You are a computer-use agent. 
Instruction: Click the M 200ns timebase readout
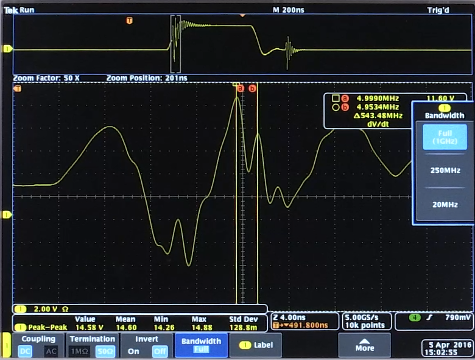point(288,10)
